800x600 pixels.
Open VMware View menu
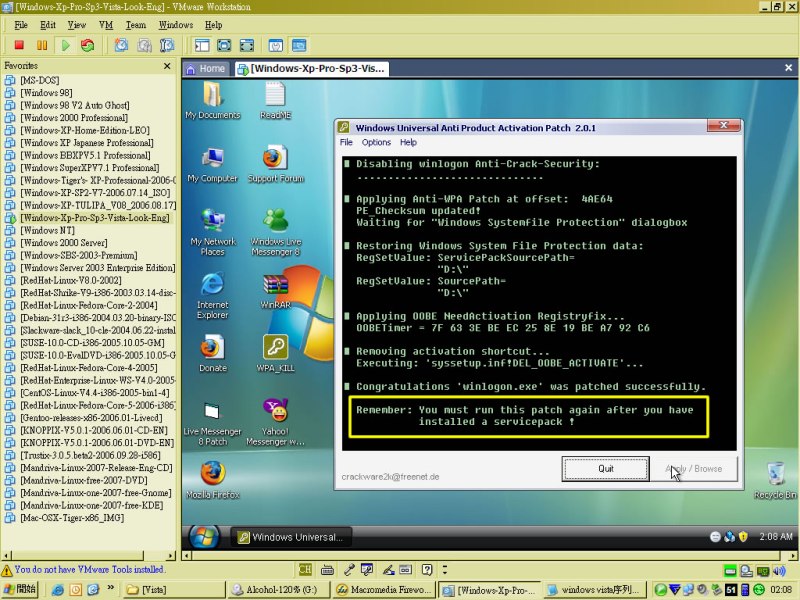click(x=77, y=25)
